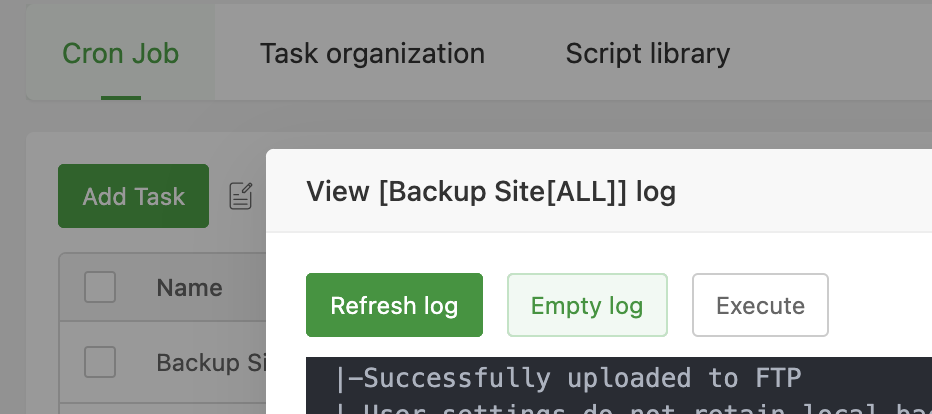Click the 'User settings' log line
932x414 pixels.
coord(600,407)
